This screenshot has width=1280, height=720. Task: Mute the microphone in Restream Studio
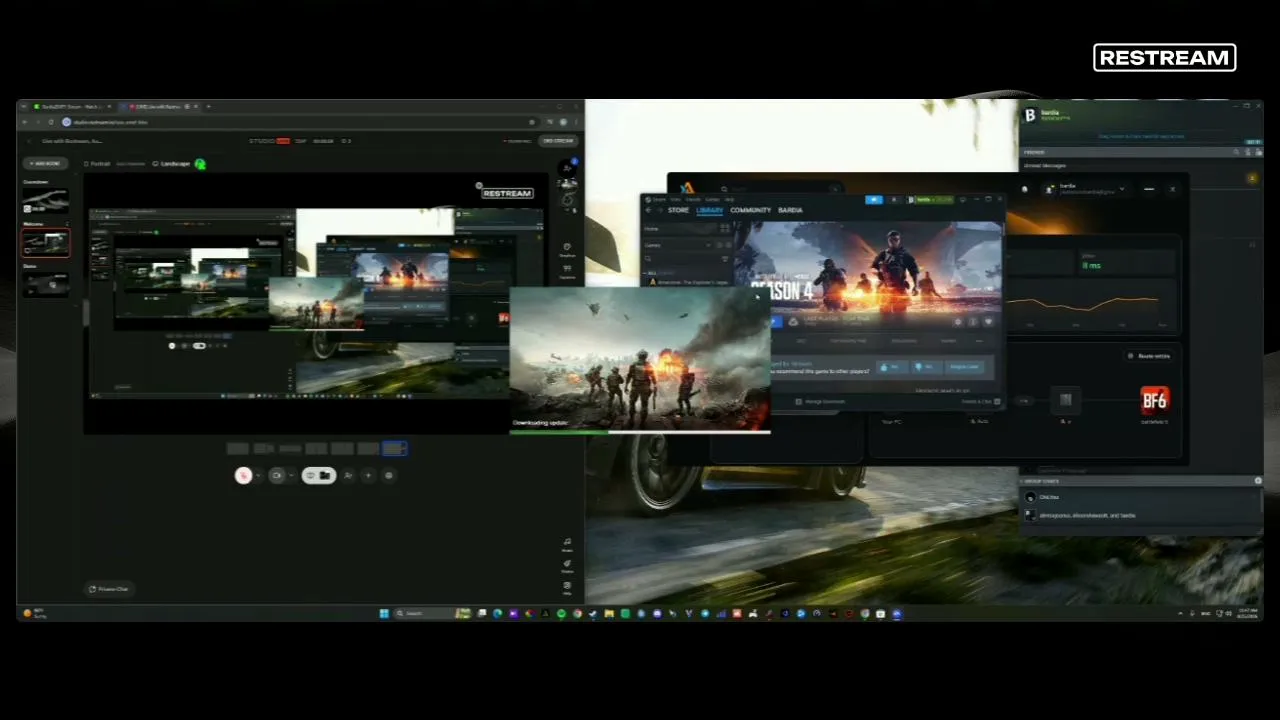(x=243, y=476)
